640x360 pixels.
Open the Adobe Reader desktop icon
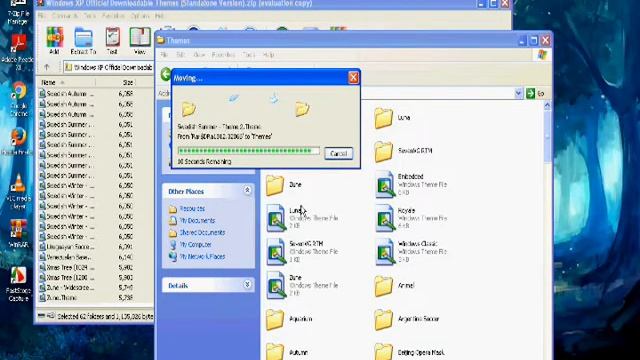[18, 52]
